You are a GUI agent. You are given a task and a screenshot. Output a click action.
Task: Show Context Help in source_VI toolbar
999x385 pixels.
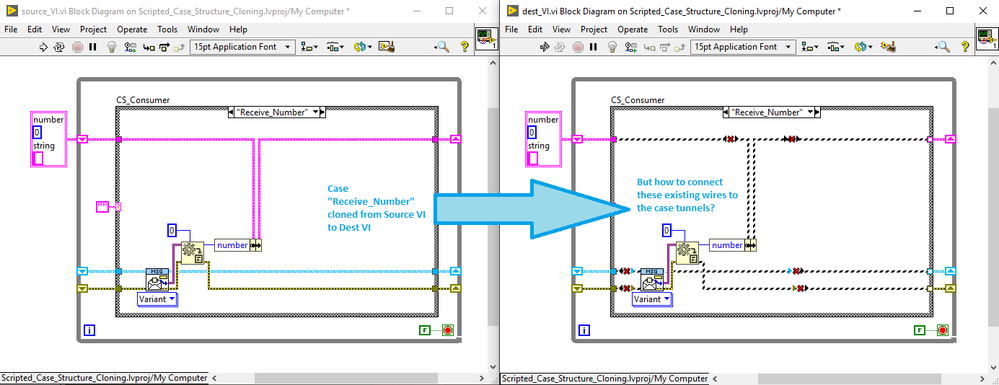(464, 47)
